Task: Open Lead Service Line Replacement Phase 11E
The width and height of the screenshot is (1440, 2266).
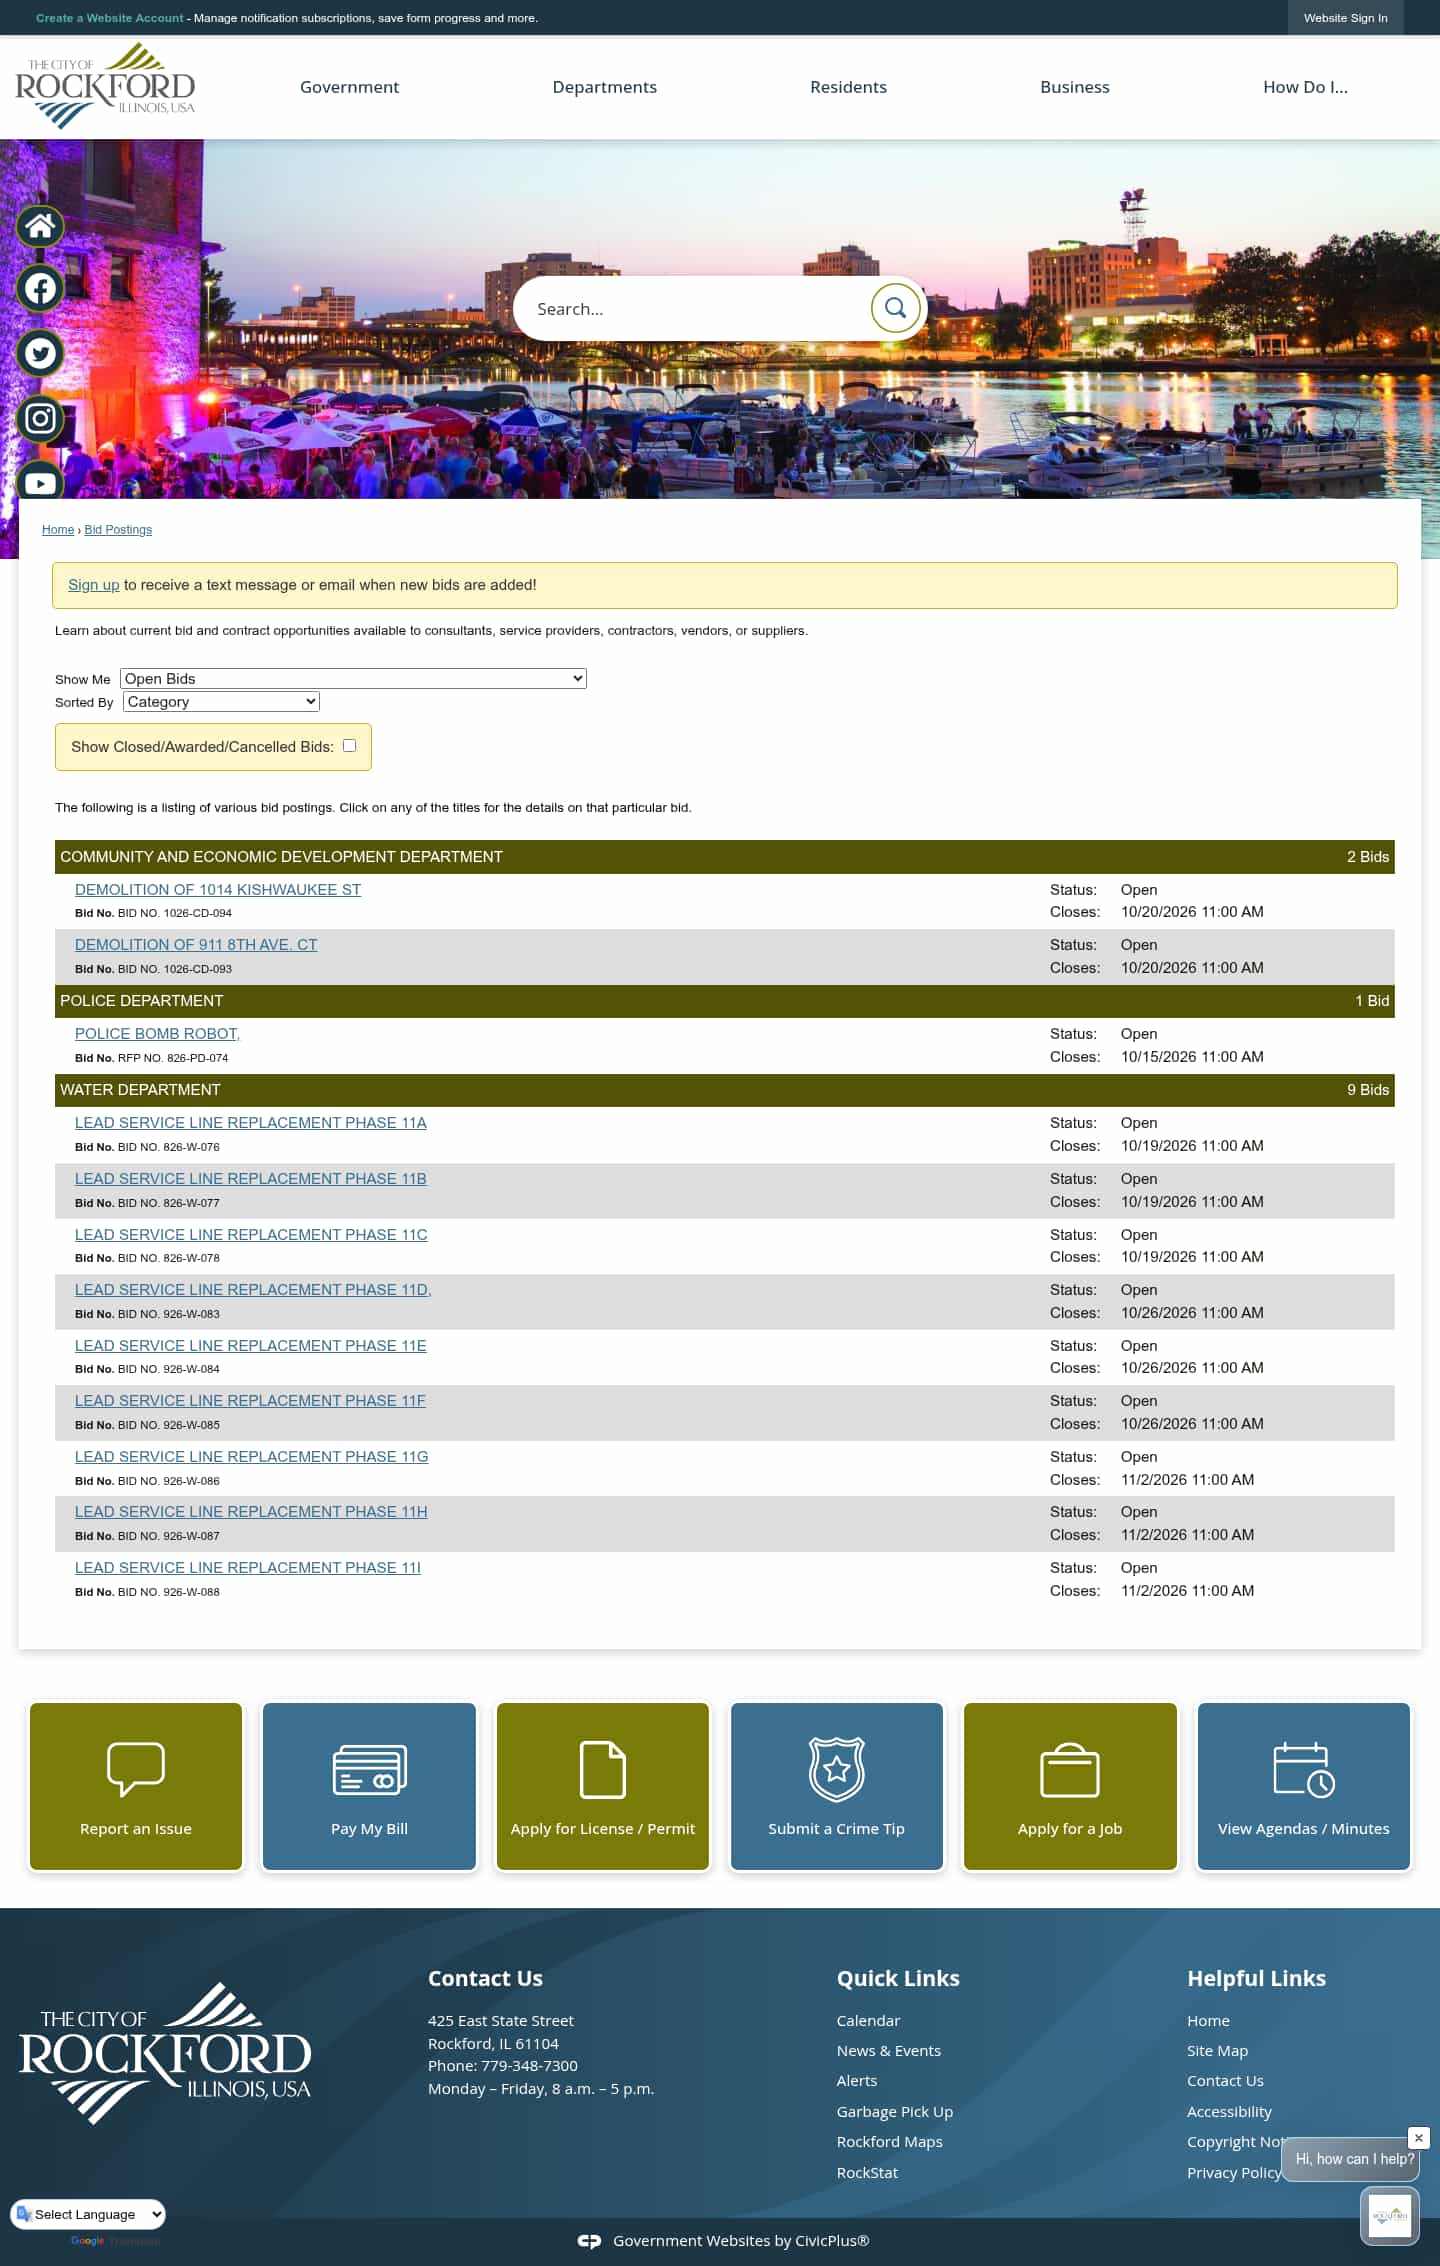Action: pos(251,1345)
